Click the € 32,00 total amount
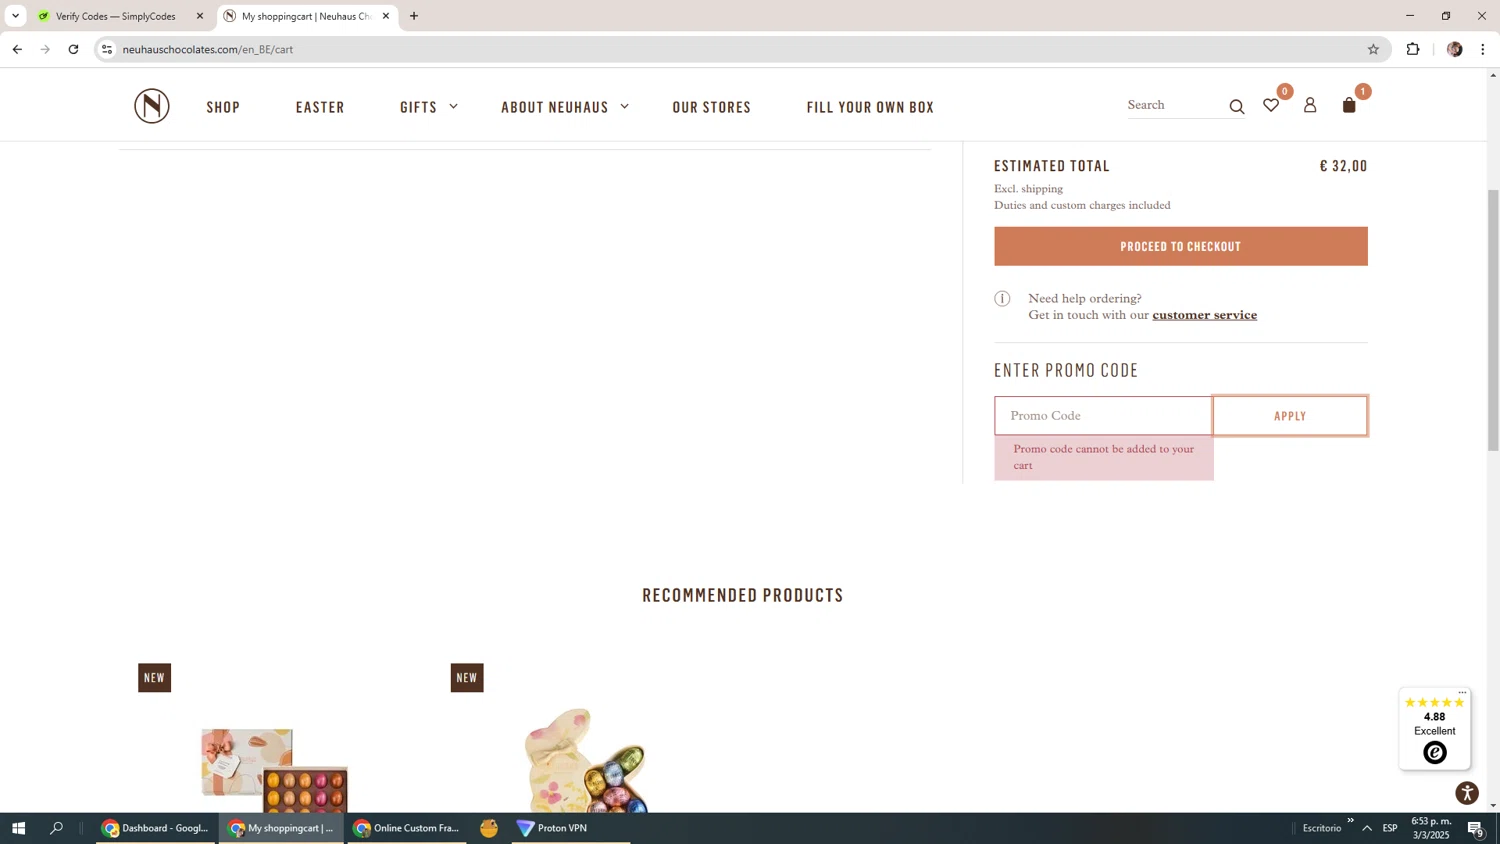This screenshot has width=1500, height=844. point(1343,166)
